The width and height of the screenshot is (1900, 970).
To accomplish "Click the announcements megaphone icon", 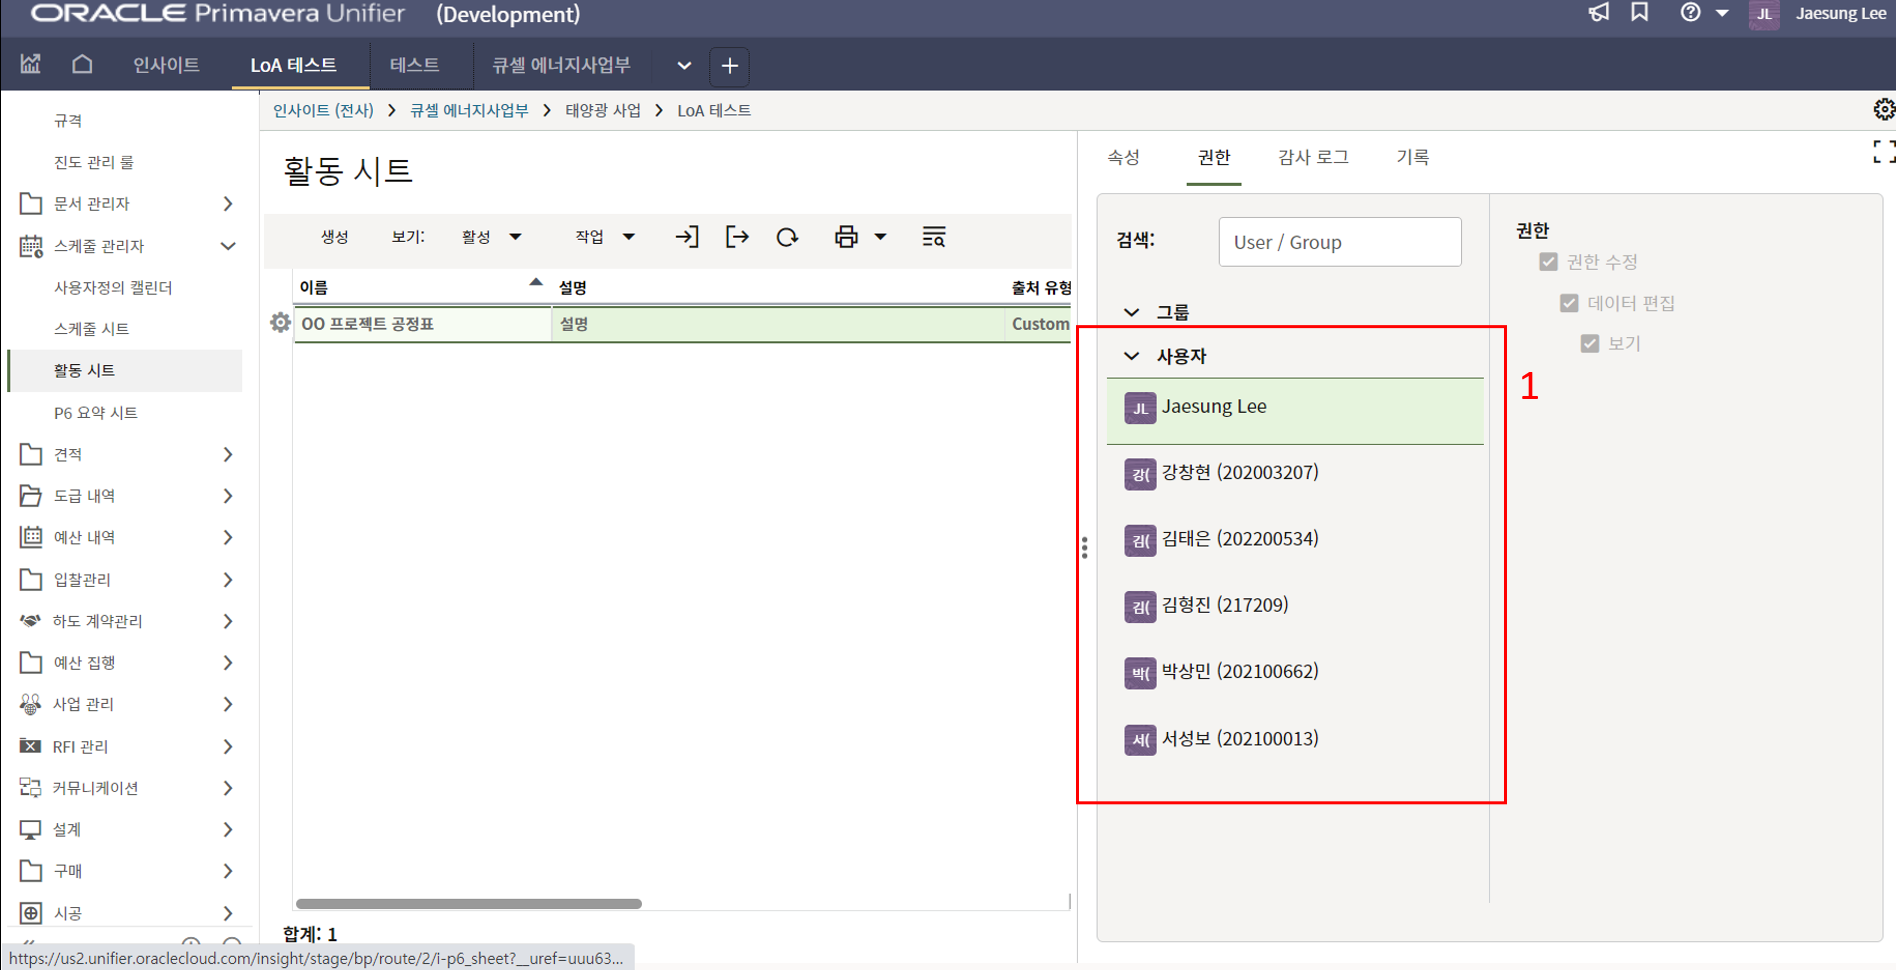I will pos(1599,13).
